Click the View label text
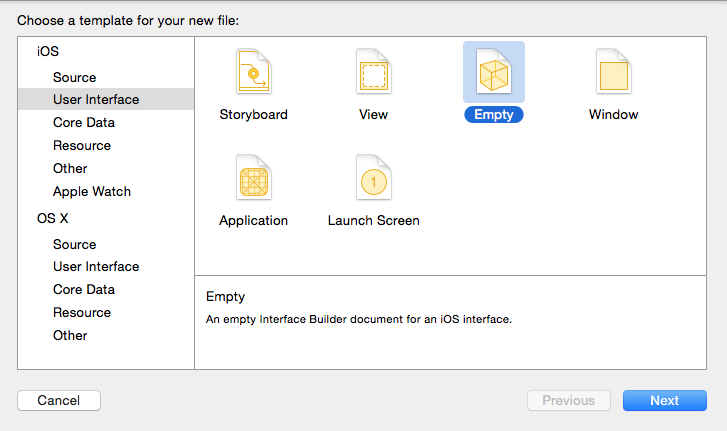Image resolution: width=727 pixels, height=431 pixels. pos(373,114)
